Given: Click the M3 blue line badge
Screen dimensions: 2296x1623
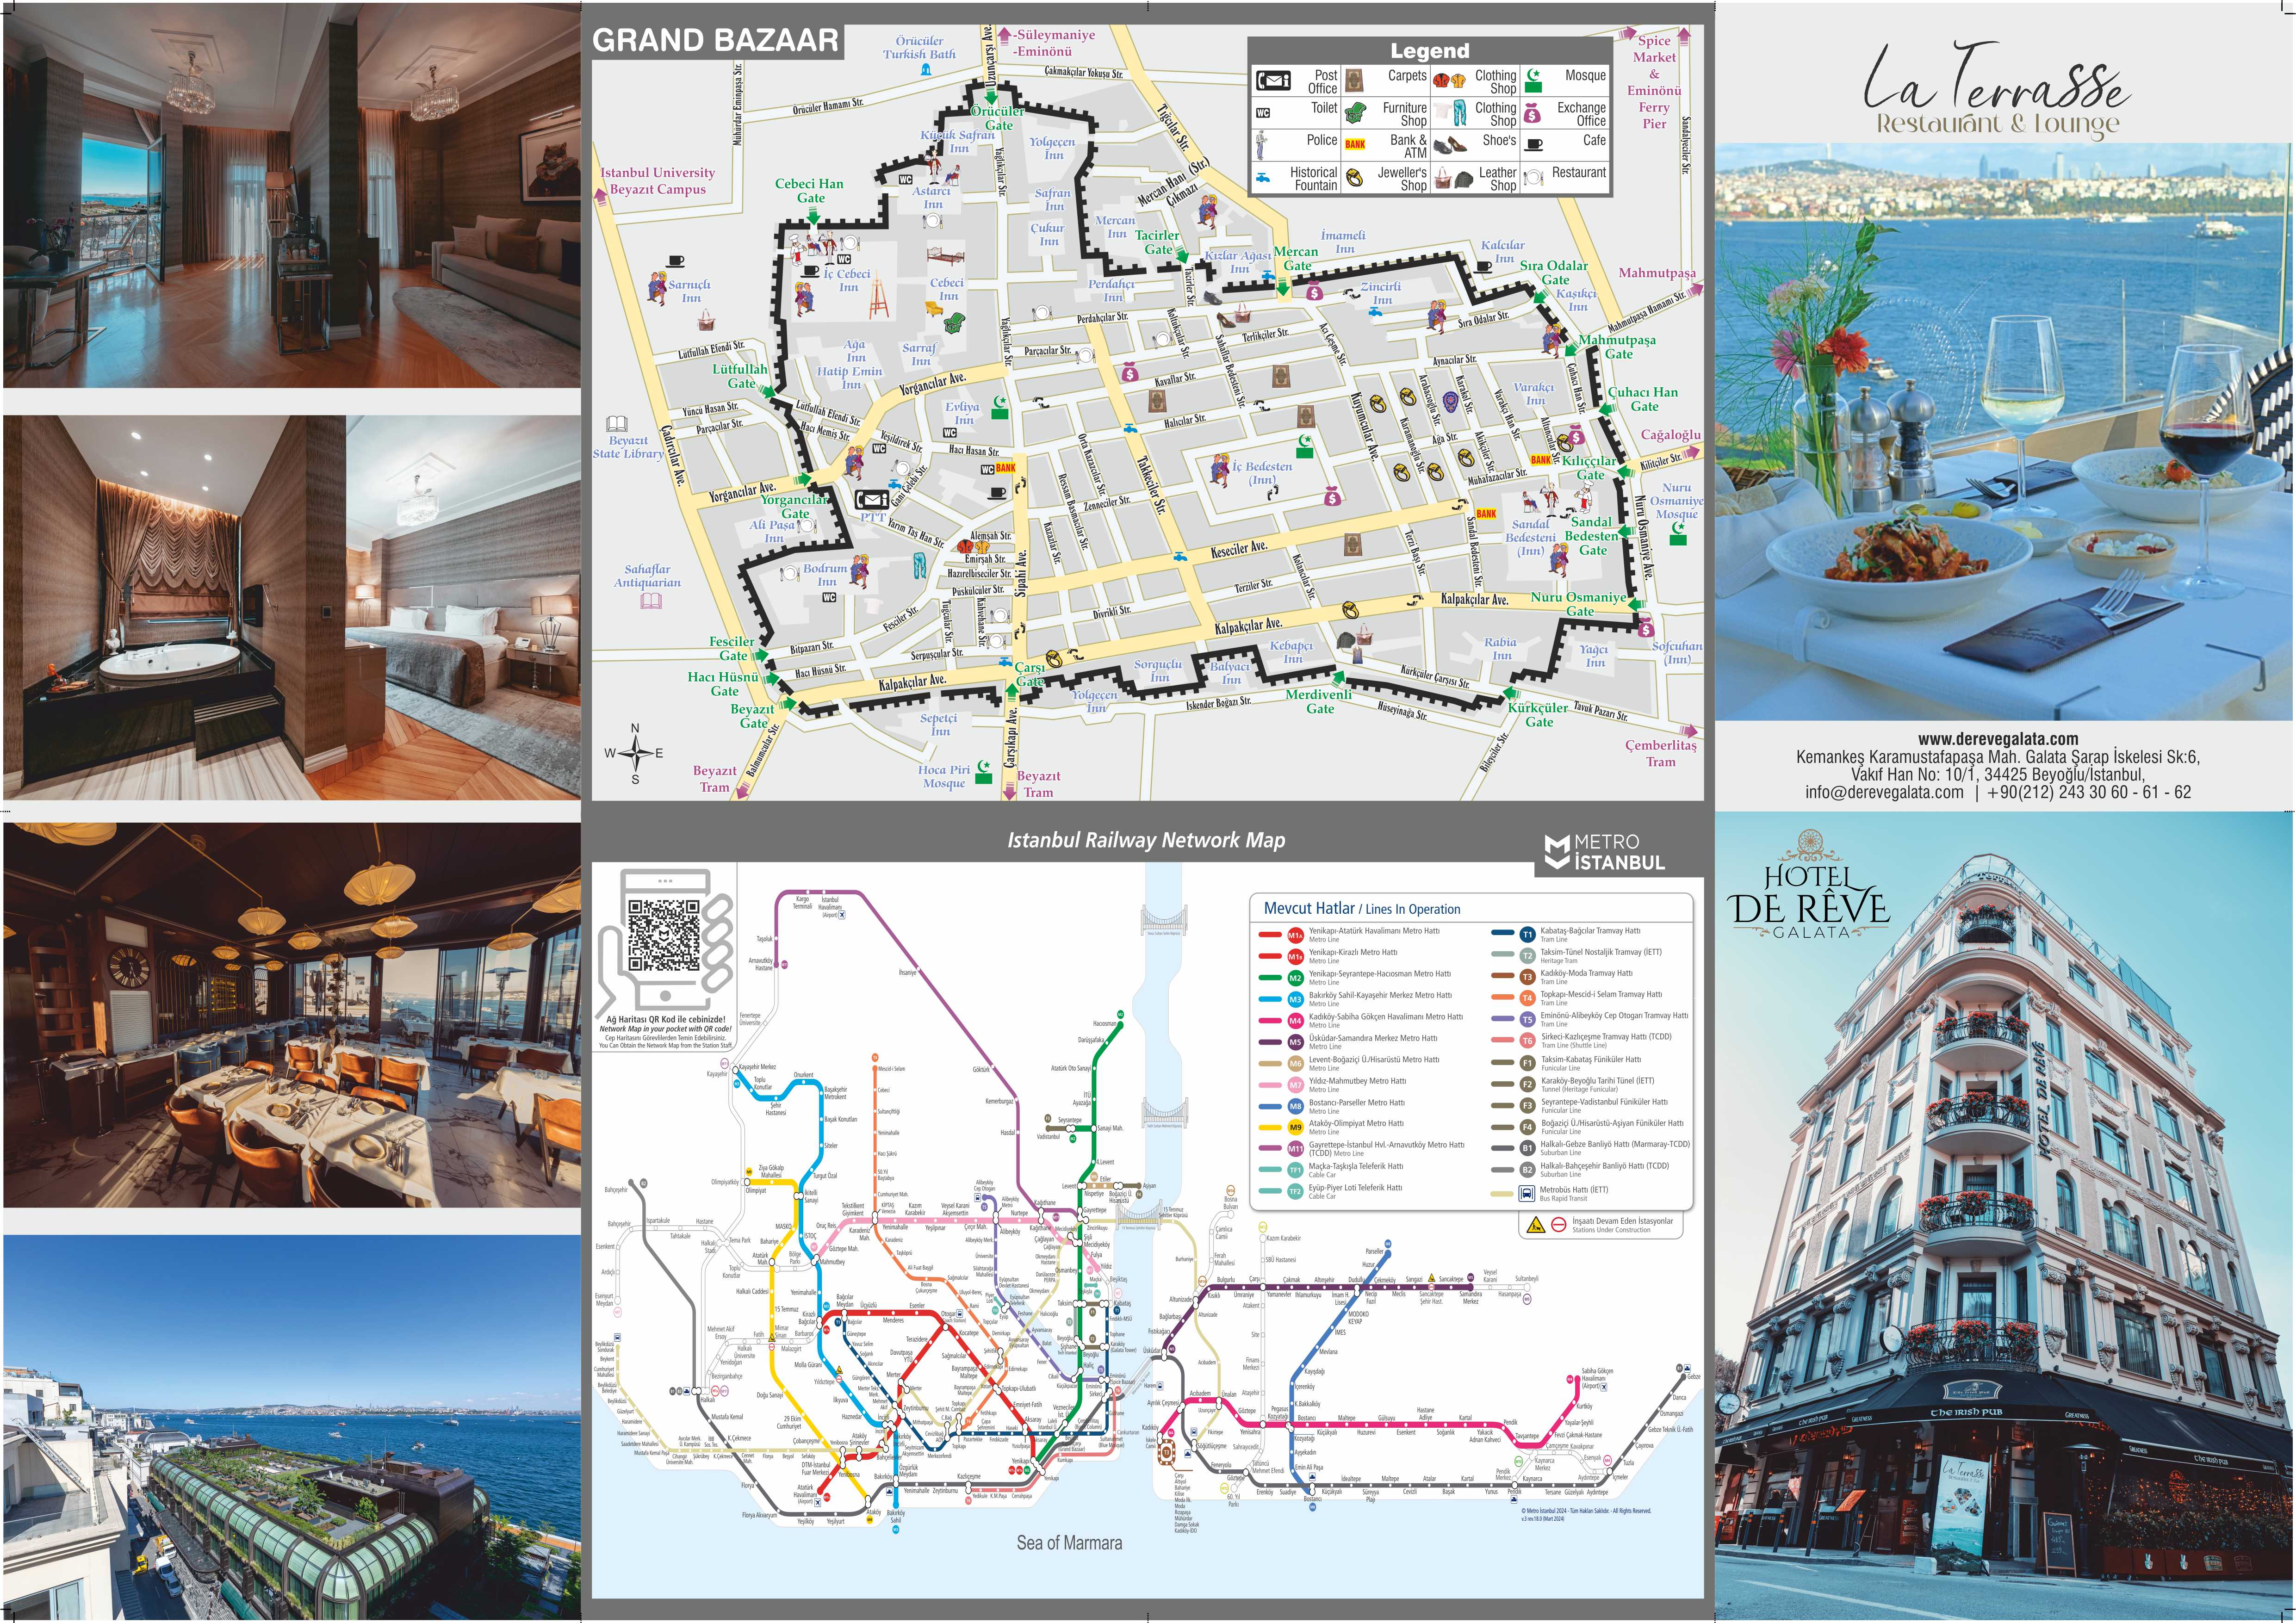Looking at the screenshot, I should 1295,999.
